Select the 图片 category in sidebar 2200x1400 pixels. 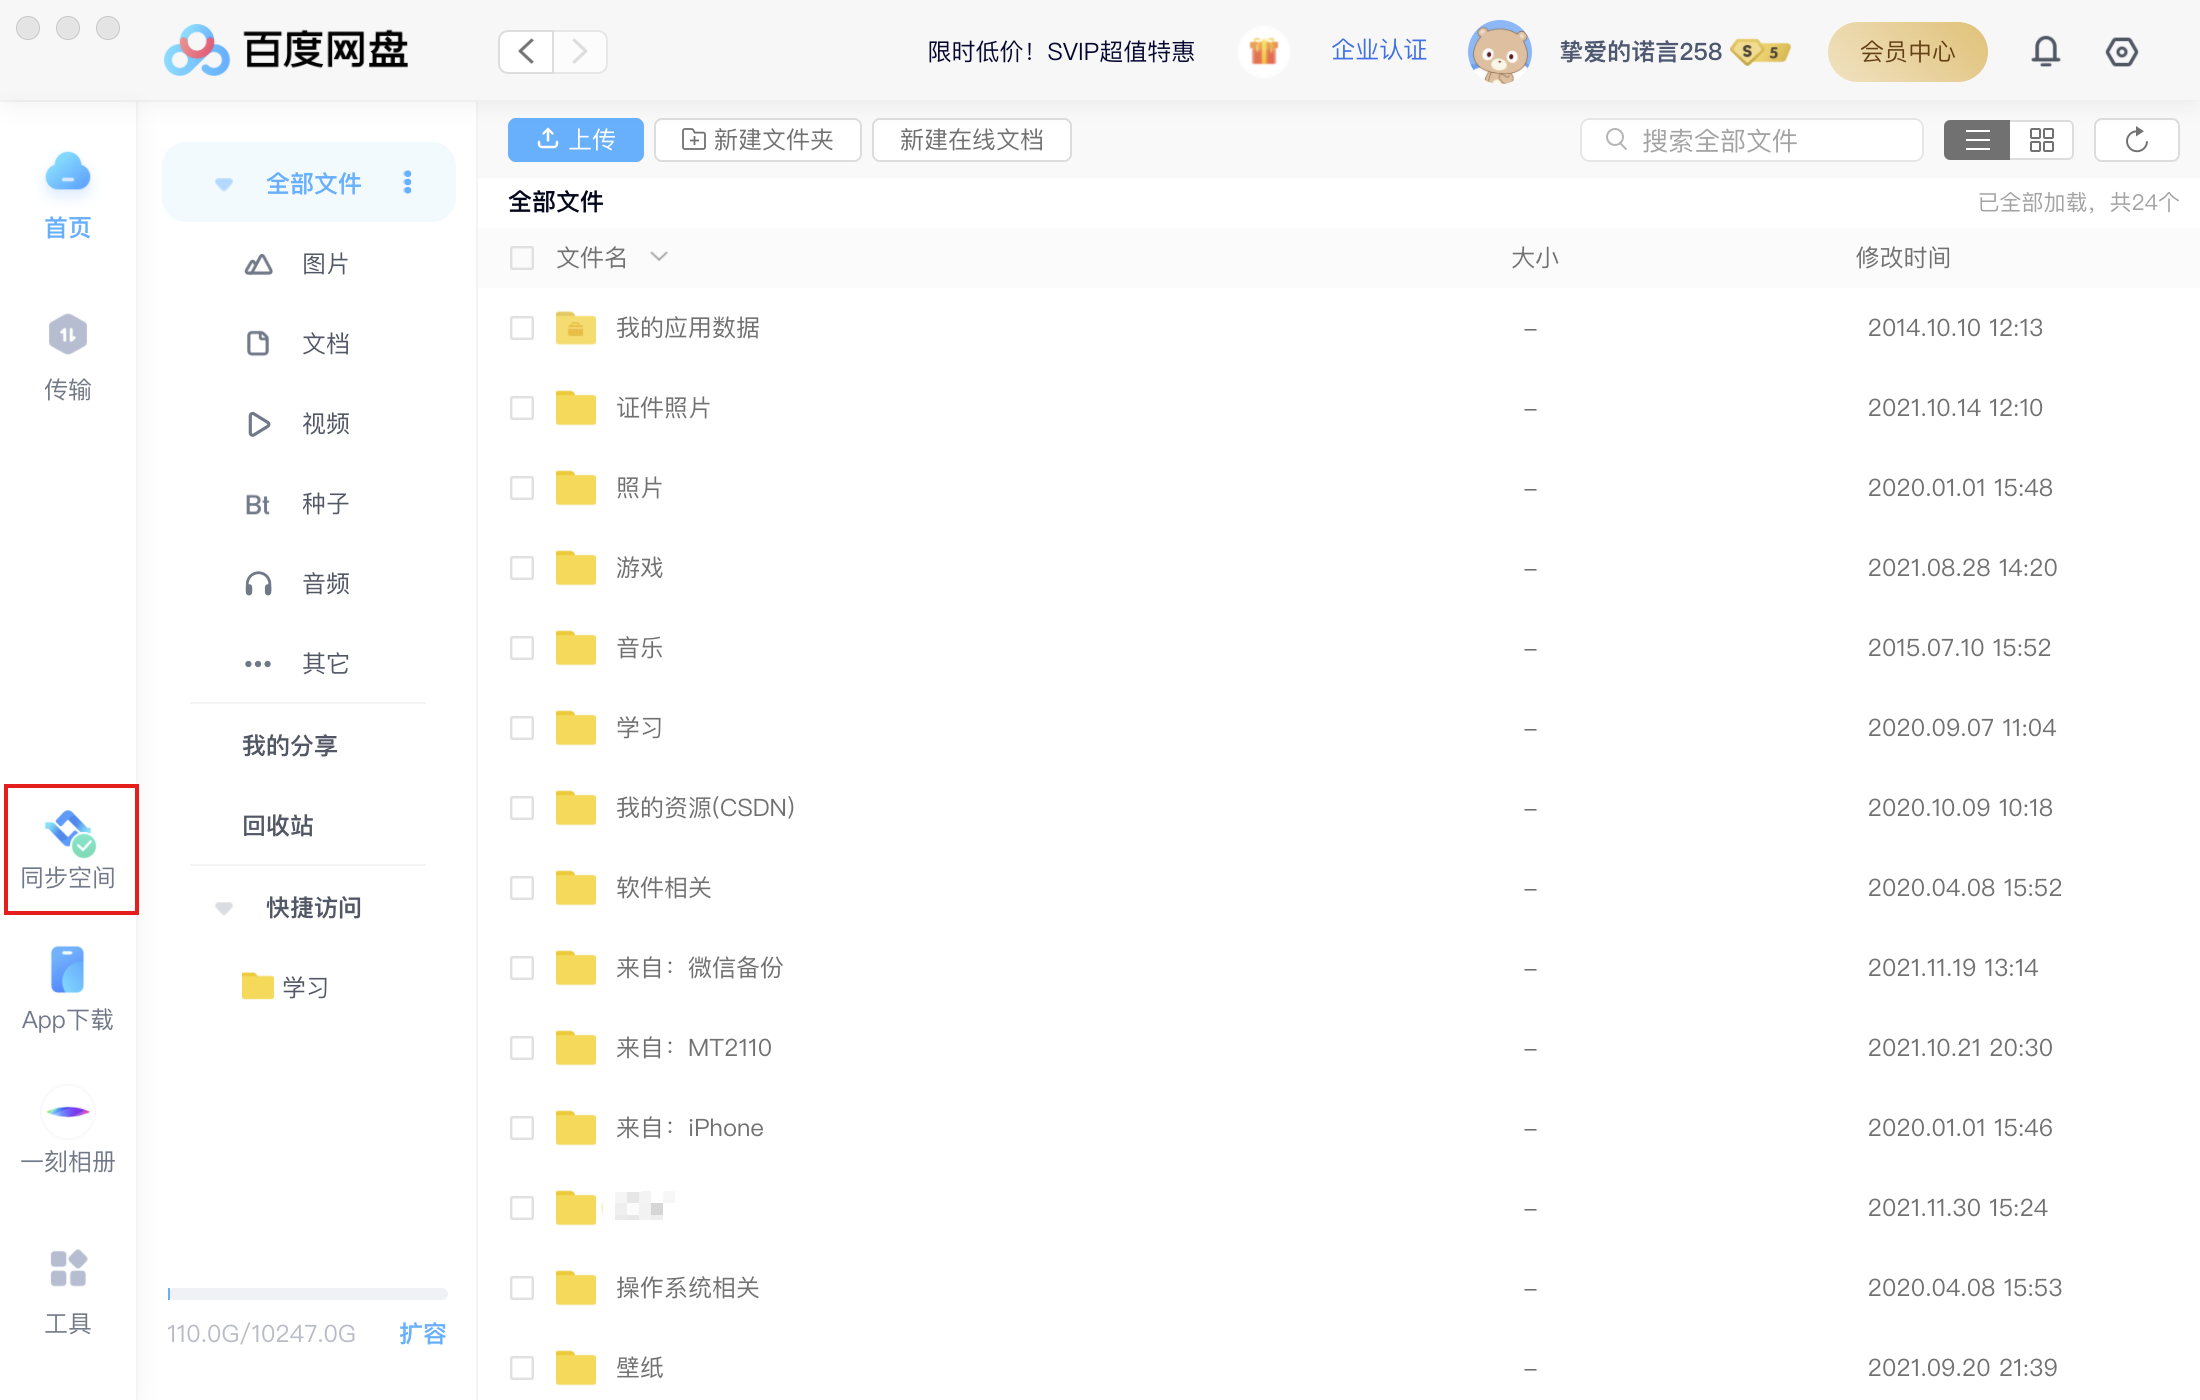click(x=325, y=263)
